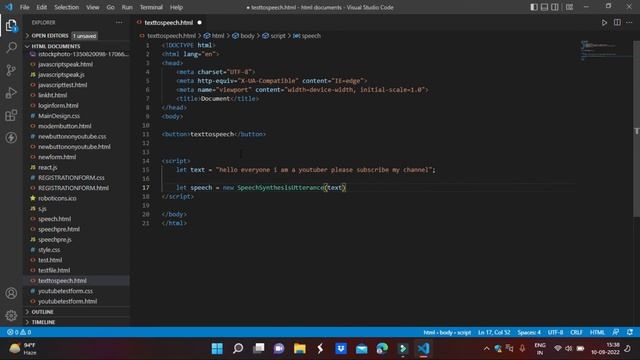Change Spaces: 4 indentation setting
Image resolution: width=640 pixels, height=360 pixels.
coord(529,332)
